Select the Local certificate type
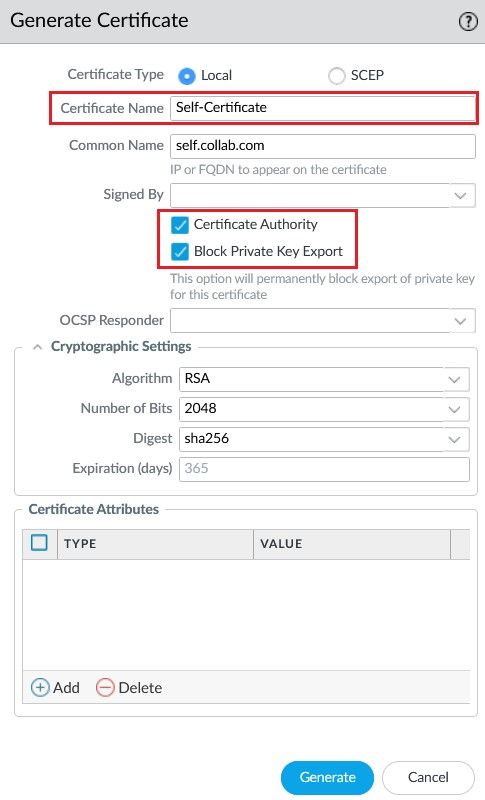Viewport: 485px width, 800px height. [187, 76]
